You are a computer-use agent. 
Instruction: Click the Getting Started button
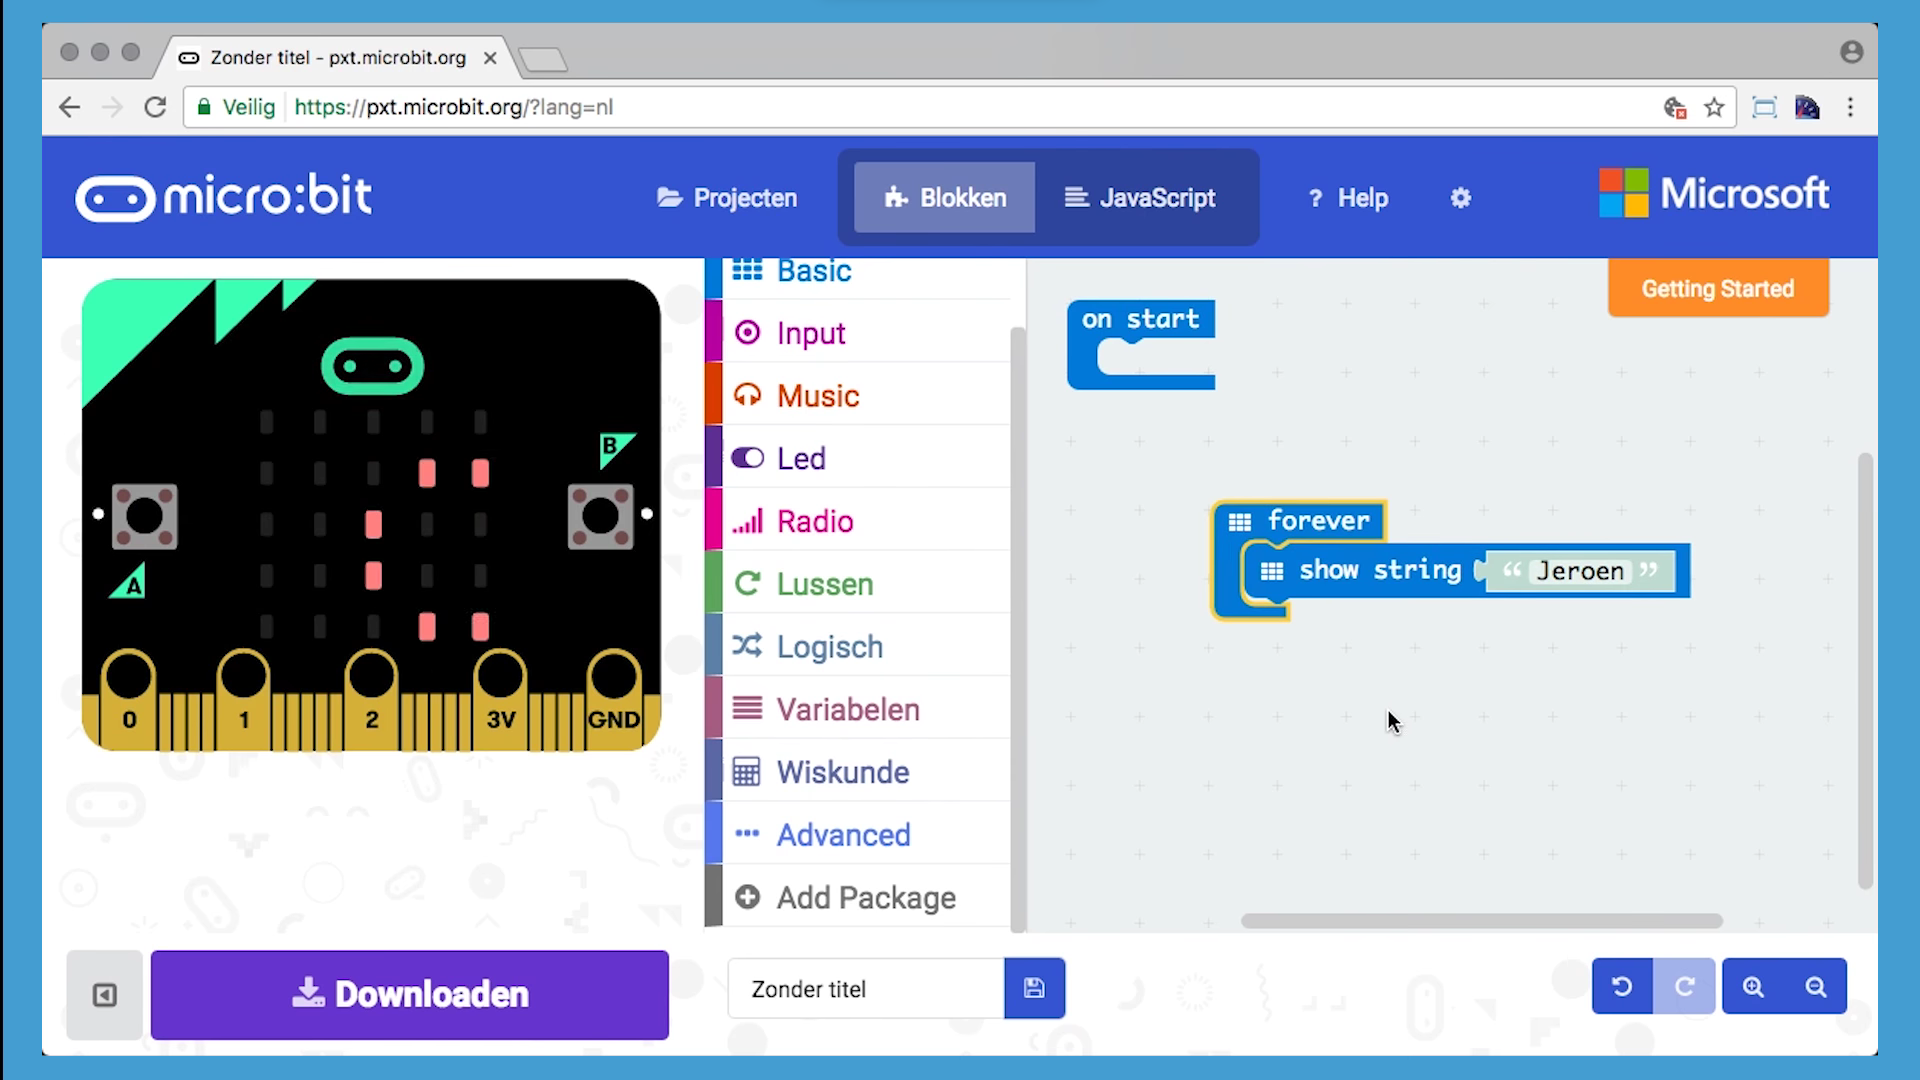pos(1717,289)
